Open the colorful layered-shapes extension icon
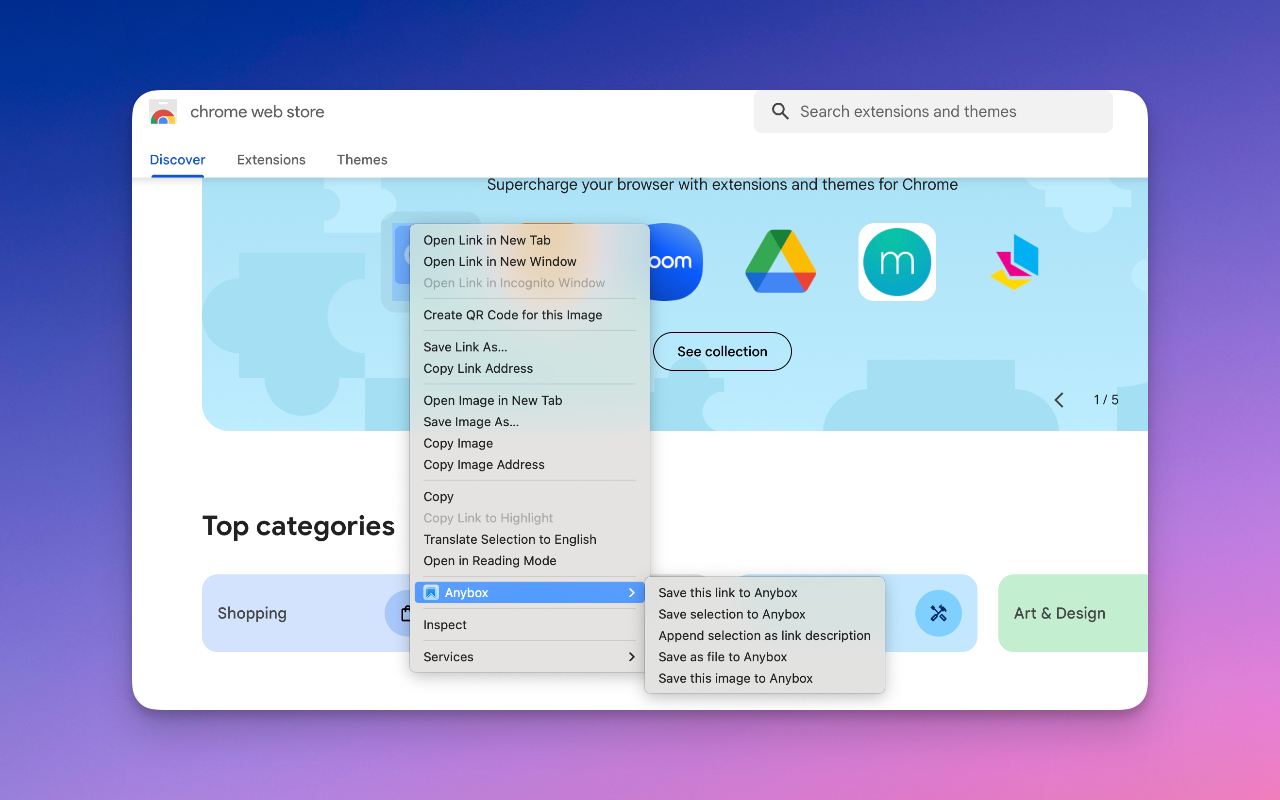1280x800 pixels. tap(1015, 262)
